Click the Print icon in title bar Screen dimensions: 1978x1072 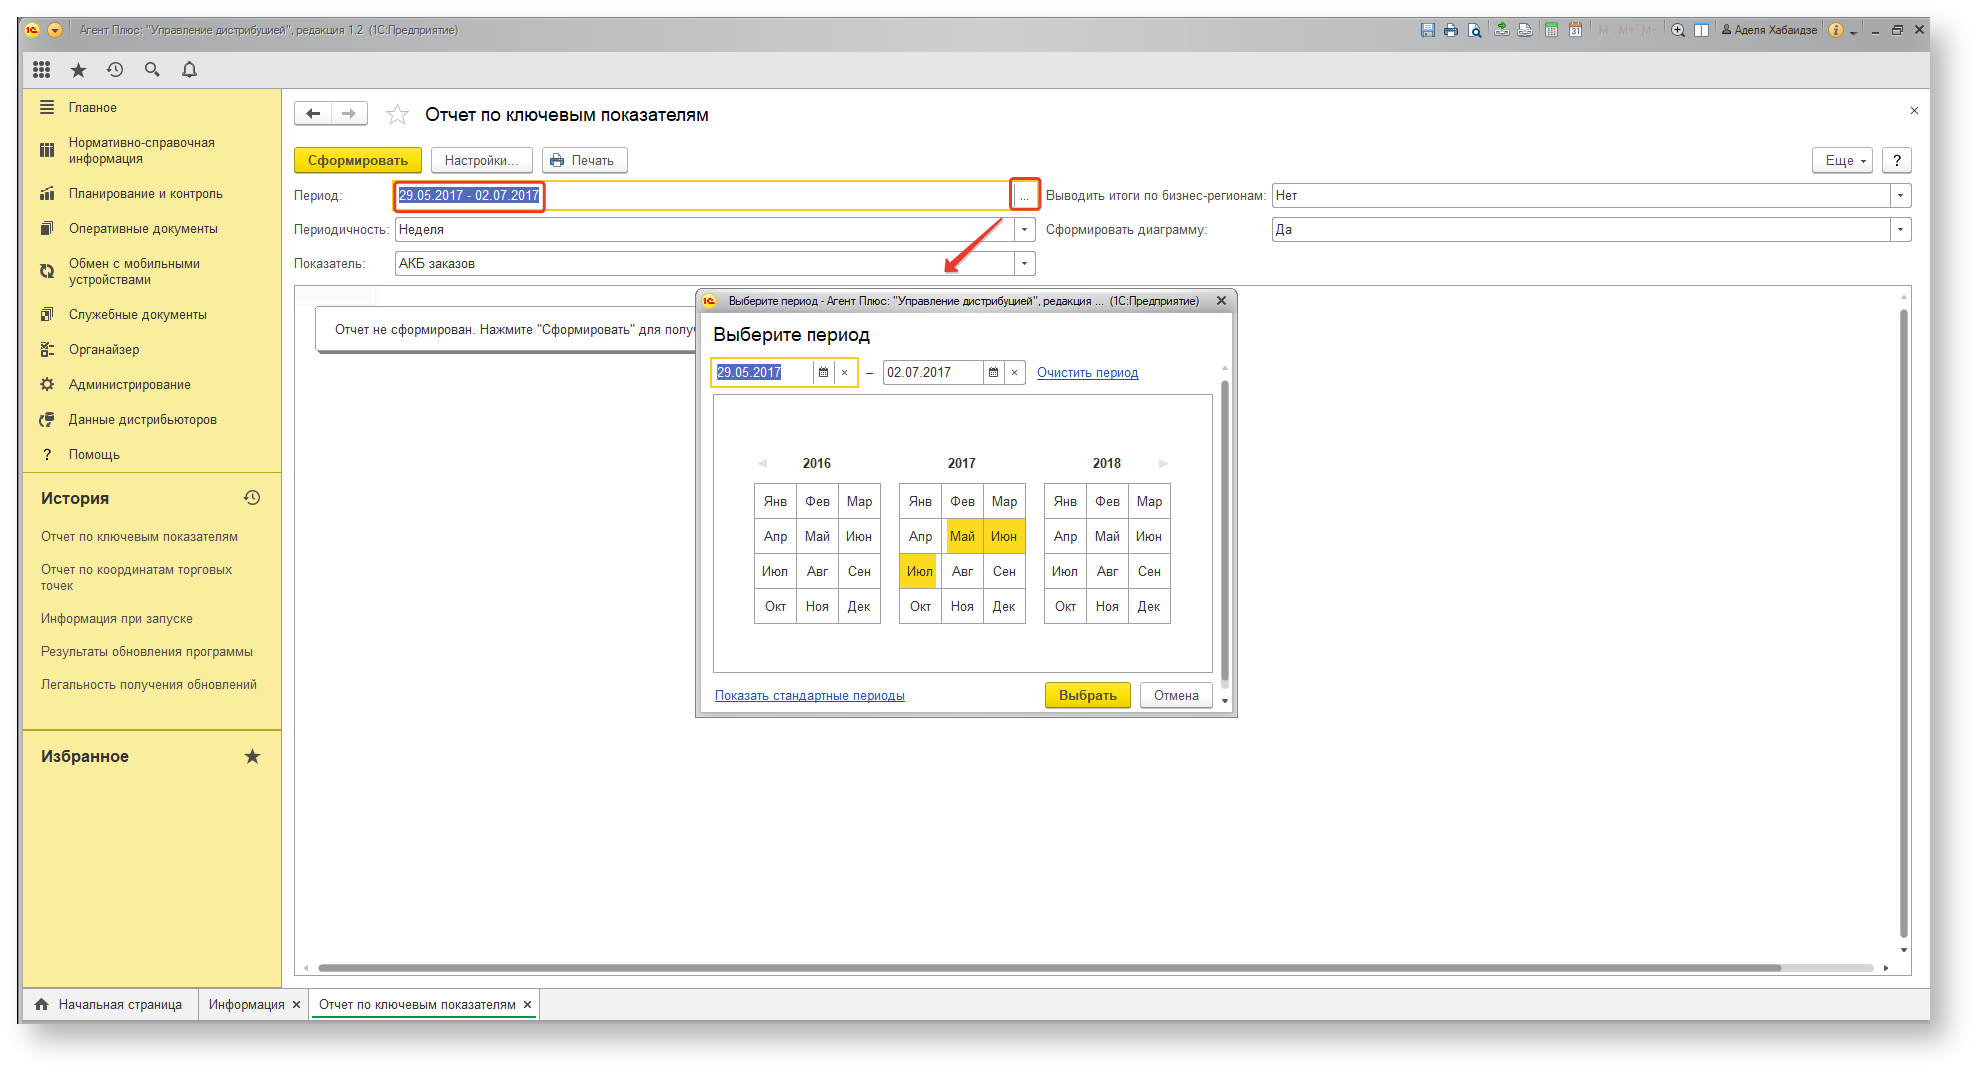(x=1451, y=30)
